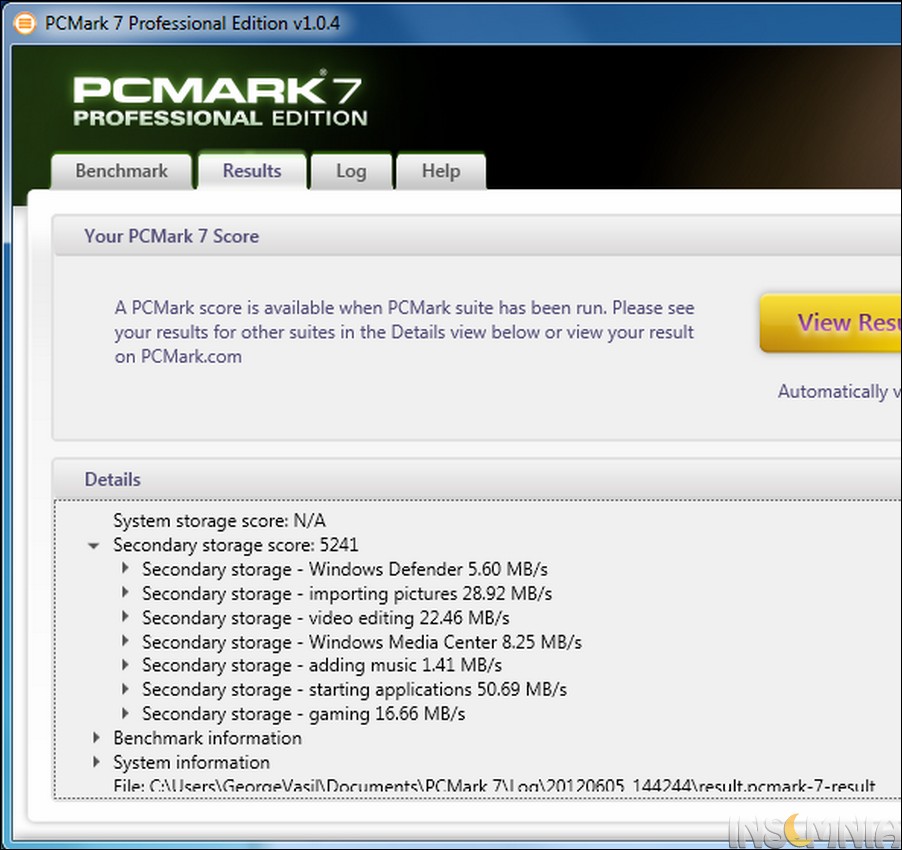Switch to the Benchmark tab
This screenshot has width=902, height=850.
click(x=121, y=171)
